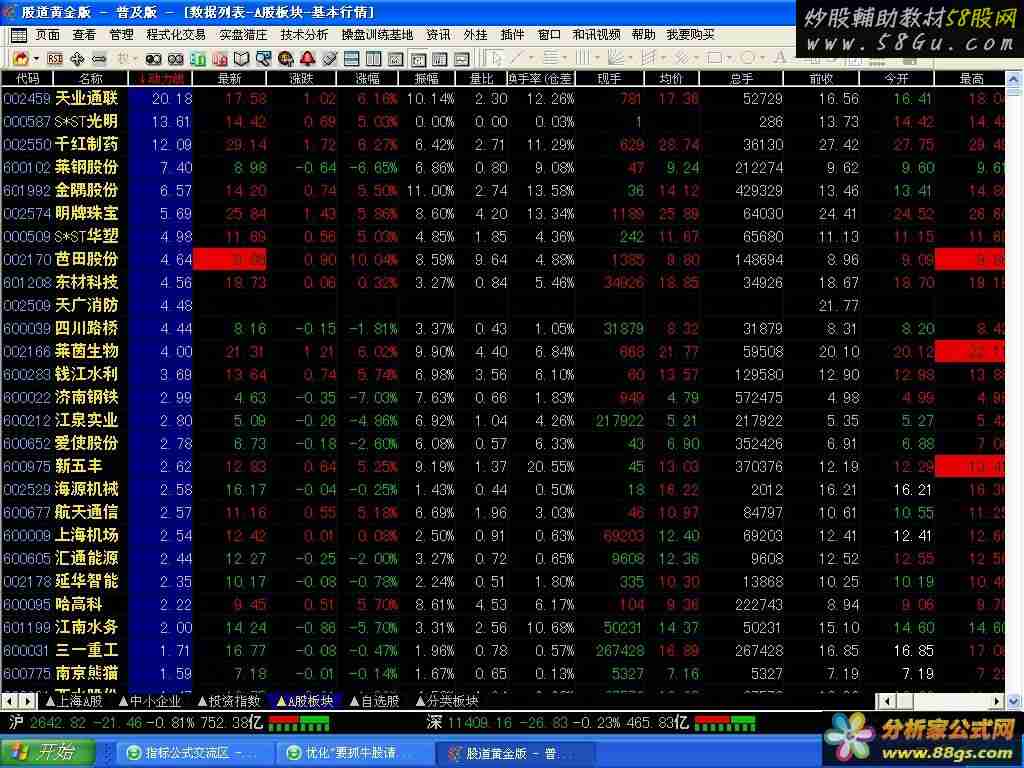Select stock row 南京熊猫

coord(503,673)
